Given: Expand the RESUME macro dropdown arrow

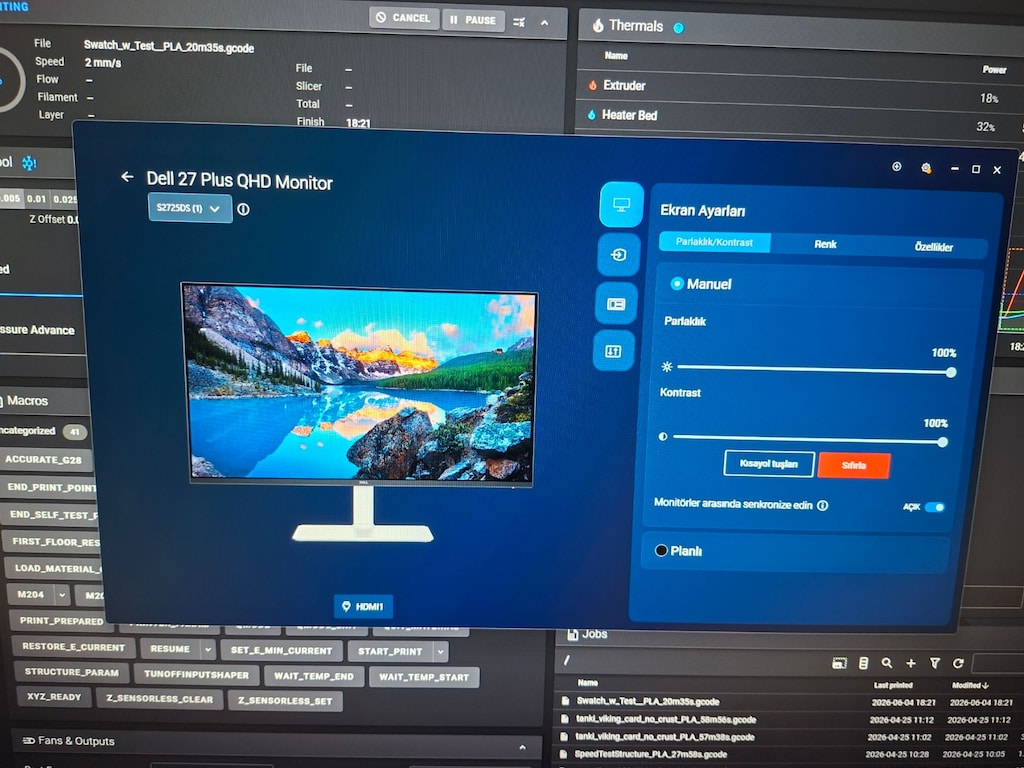Looking at the screenshot, I should coord(208,650).
